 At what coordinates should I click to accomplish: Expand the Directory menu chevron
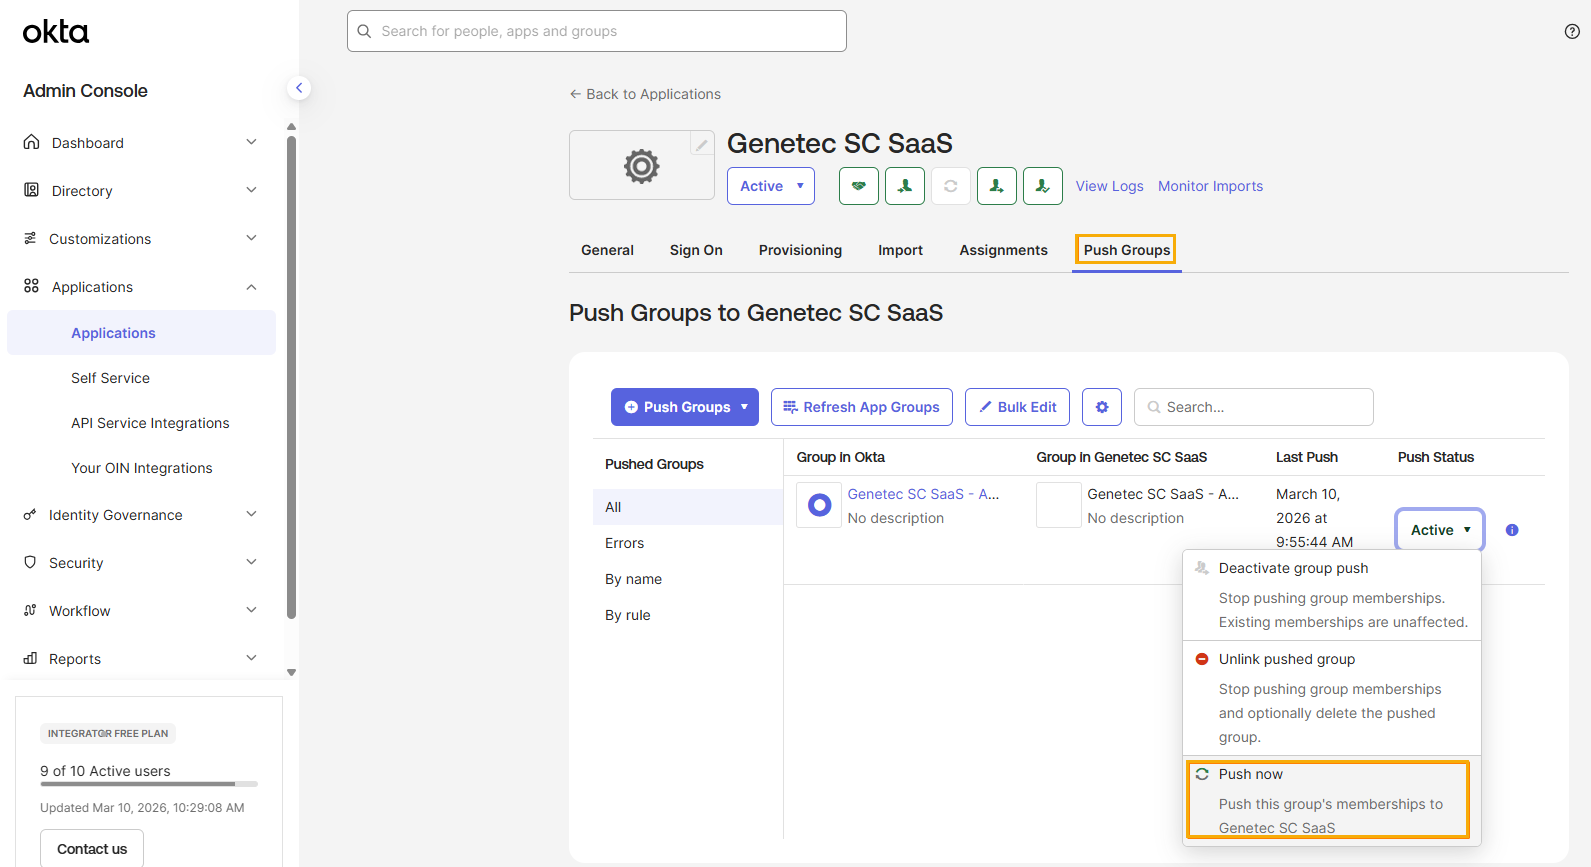[x=251, y=190]
